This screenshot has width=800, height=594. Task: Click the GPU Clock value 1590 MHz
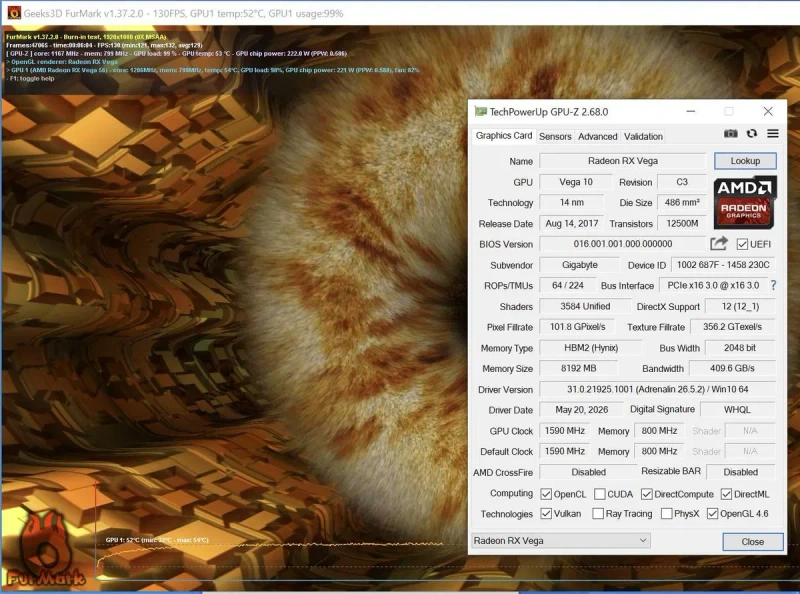(x=564, y=431)
